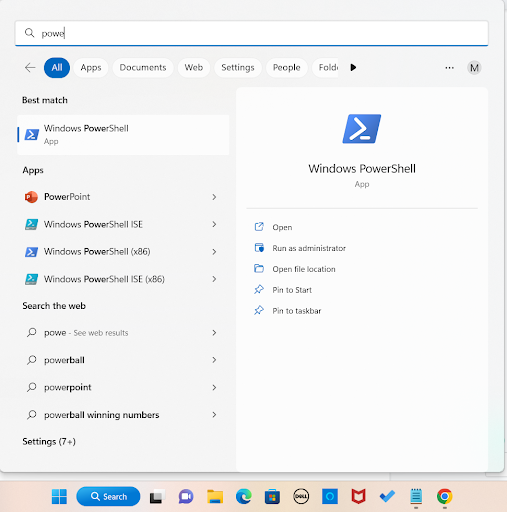Click the large PowerShell icon in the preview pane
The height and width of the screenshot is (512, 507).
(x=362, y=129)
